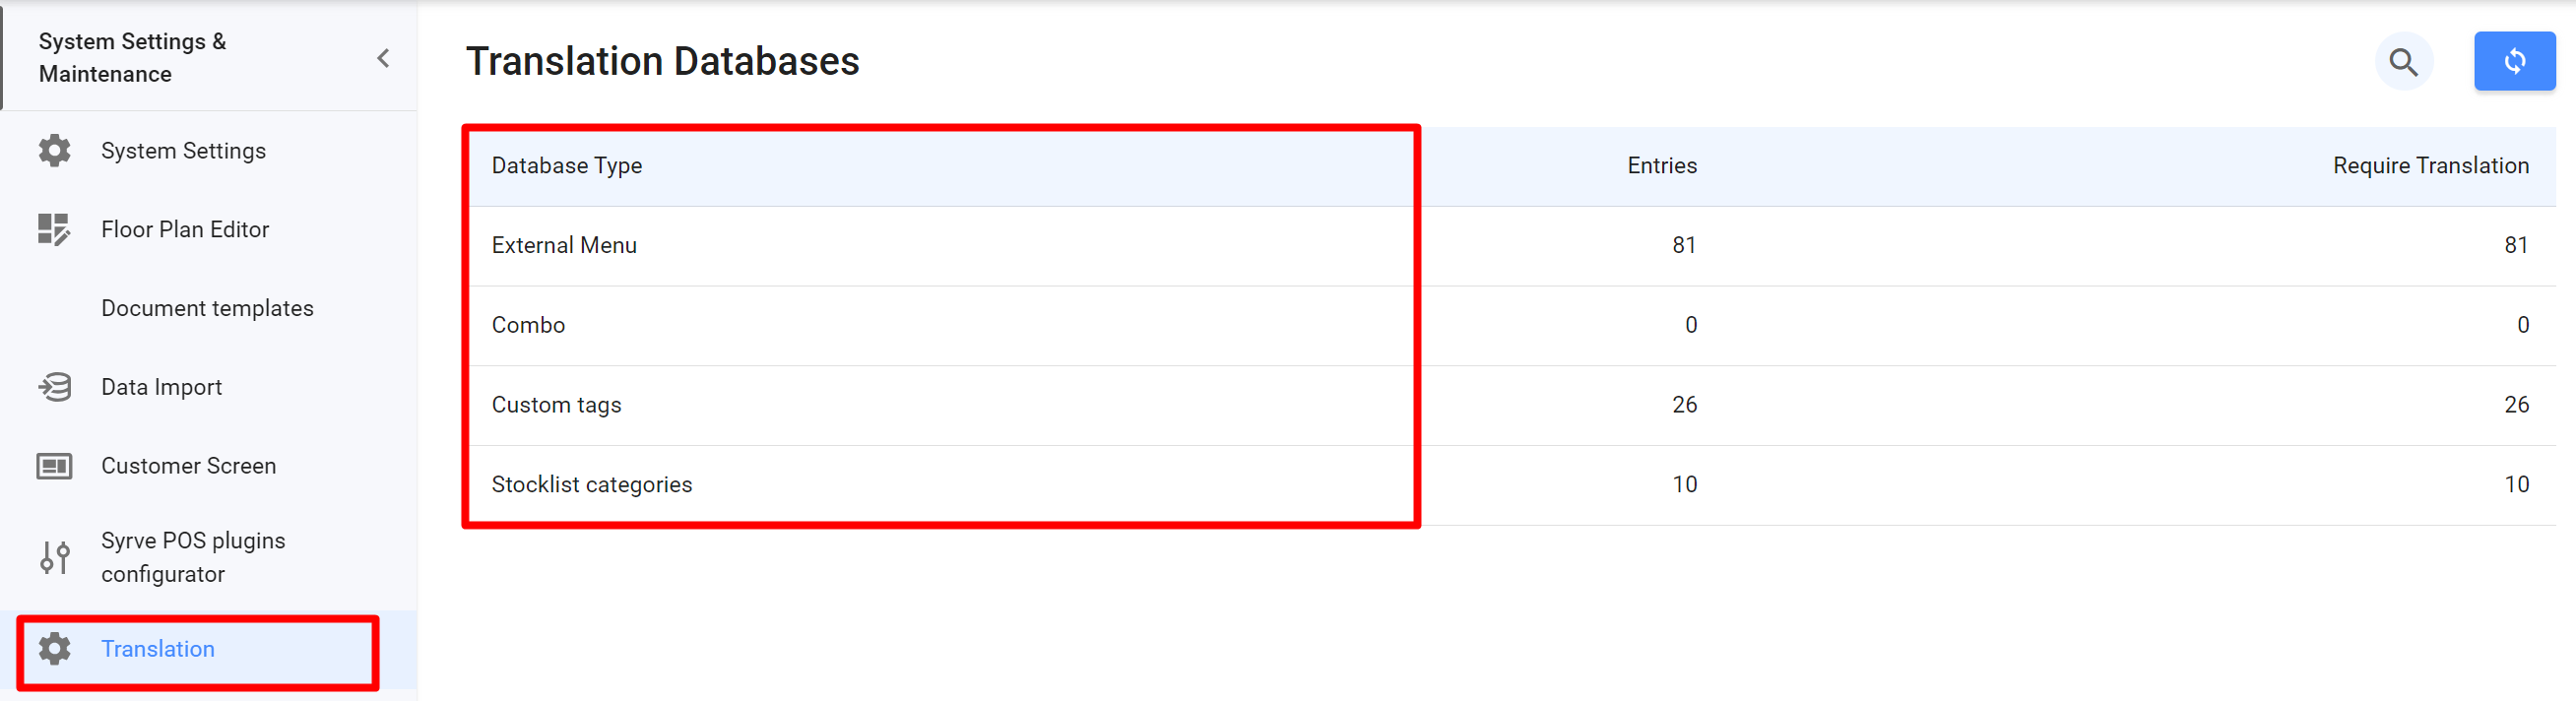Sort by Database Type column header
Screen dimensions: 2576x701
click(x=567, y=166)
